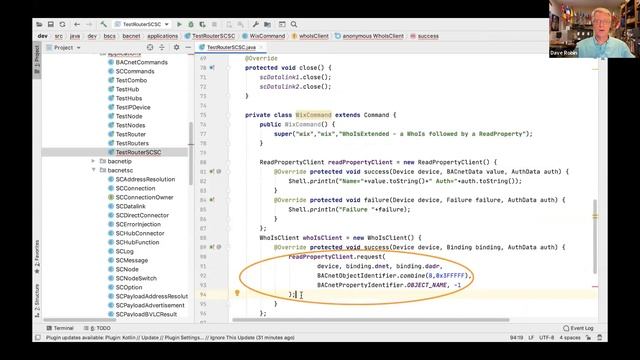The width and height of the screenshot is (640, 360).
Task: Toggle the Project tool window side tab
Action: click(x=37, y=60)
